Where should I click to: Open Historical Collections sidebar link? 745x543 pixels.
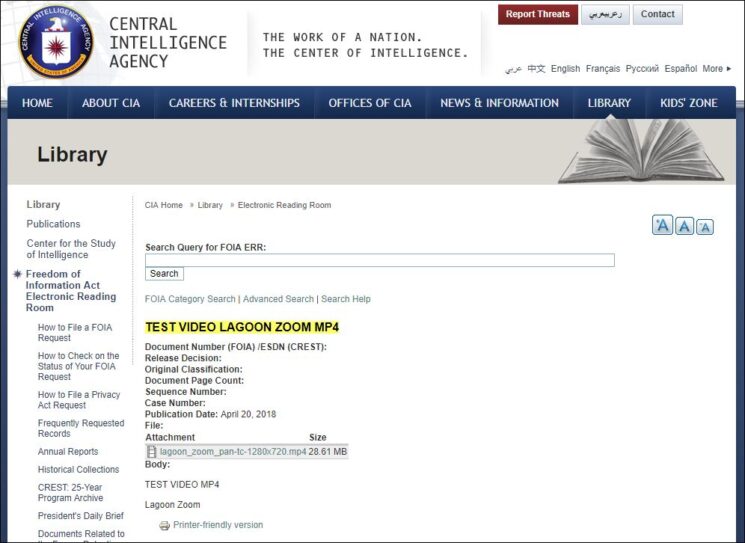[x=78, y=469]
